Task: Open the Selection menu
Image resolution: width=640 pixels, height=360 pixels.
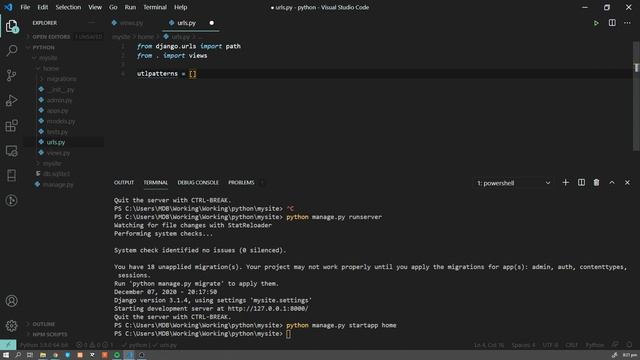Action: point(68,7)
